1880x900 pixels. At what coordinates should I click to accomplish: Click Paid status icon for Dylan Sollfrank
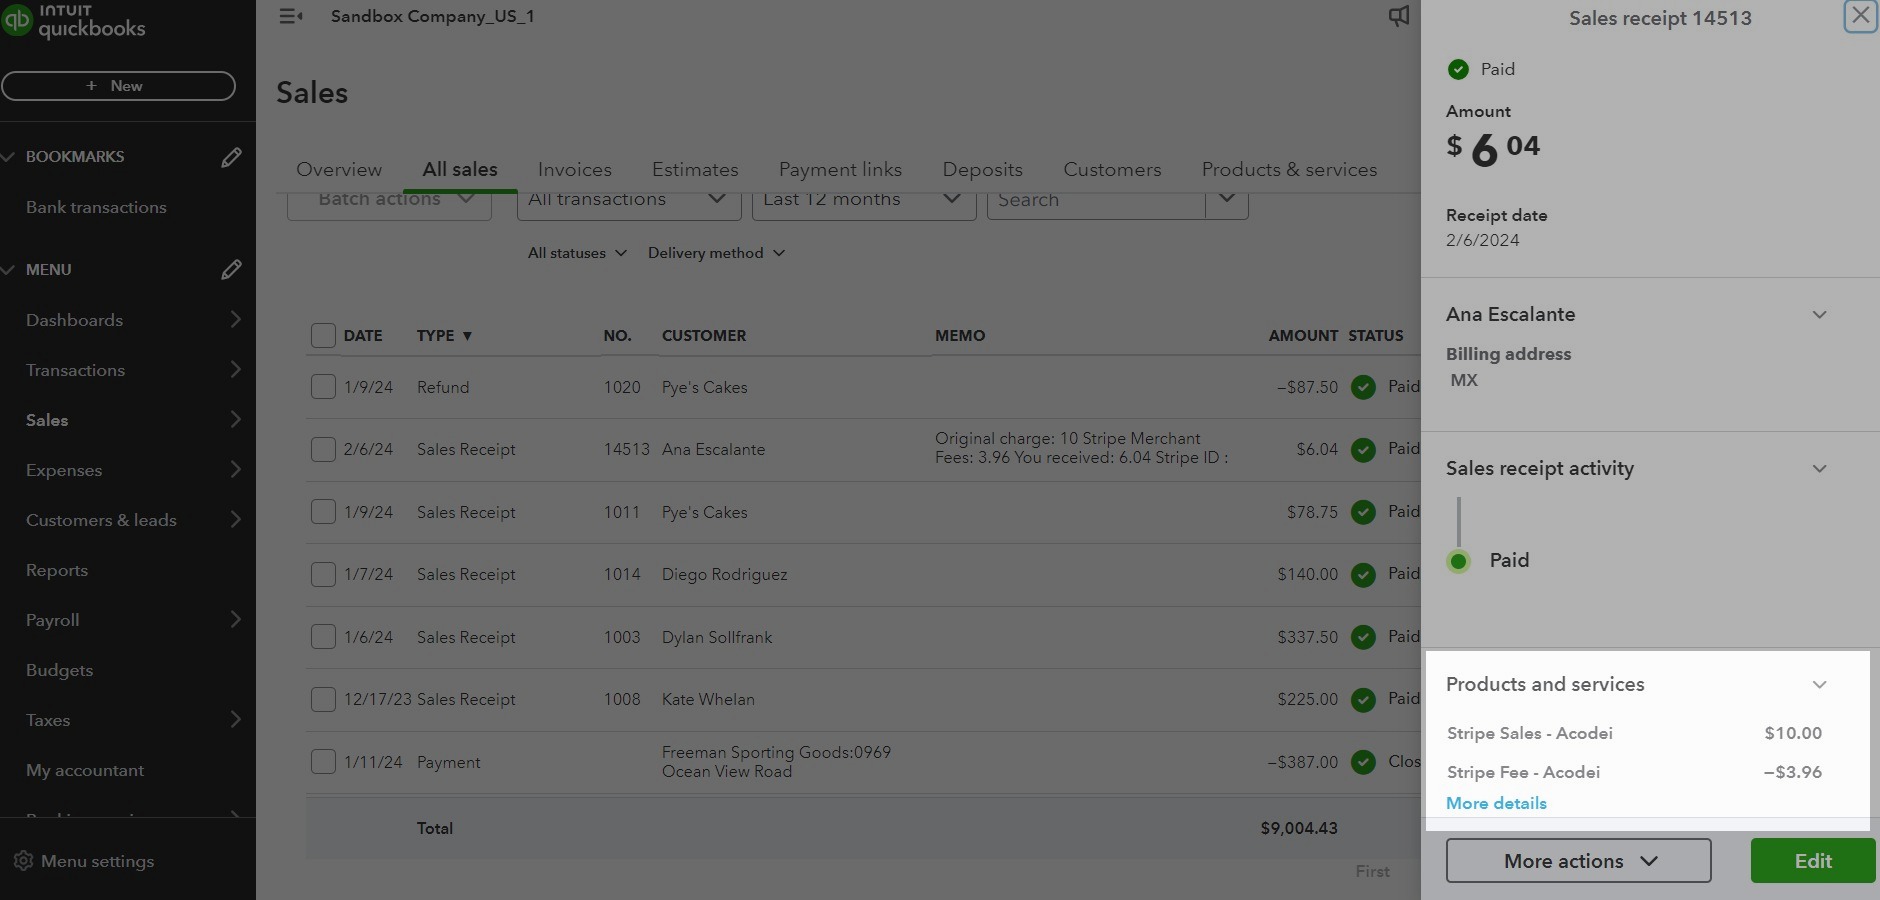1363,637
